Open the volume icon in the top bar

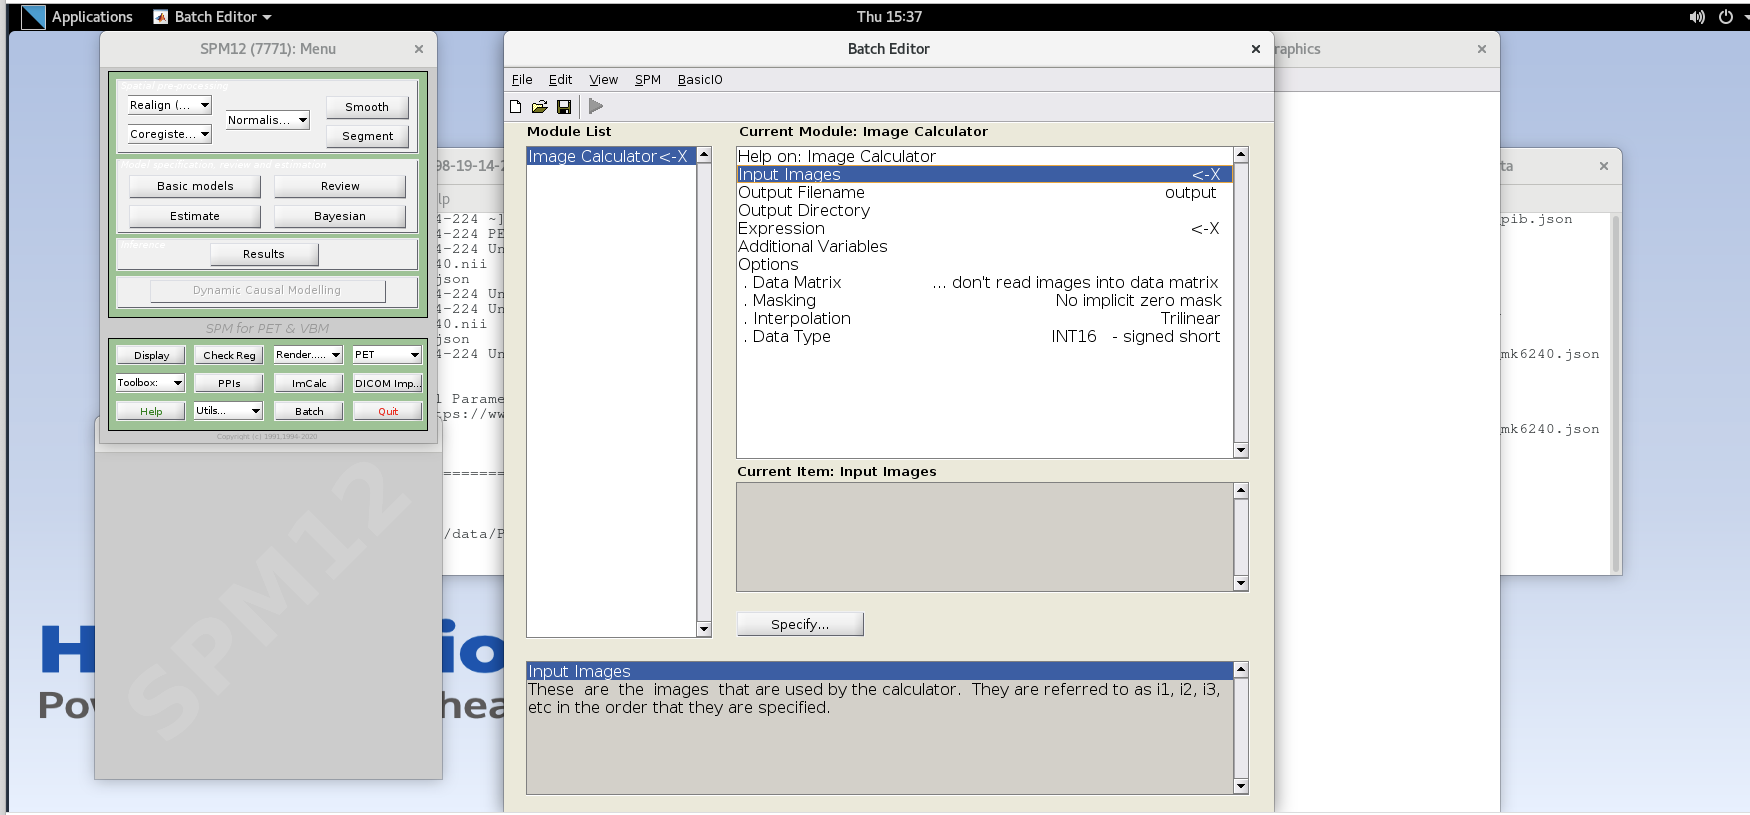coord(1697,17)
